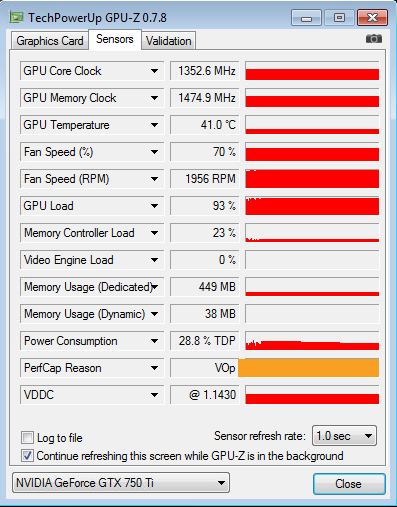Expand the GPU Core Clock sensor dropdown
The image size is (397, 507).
pos(154,71)
